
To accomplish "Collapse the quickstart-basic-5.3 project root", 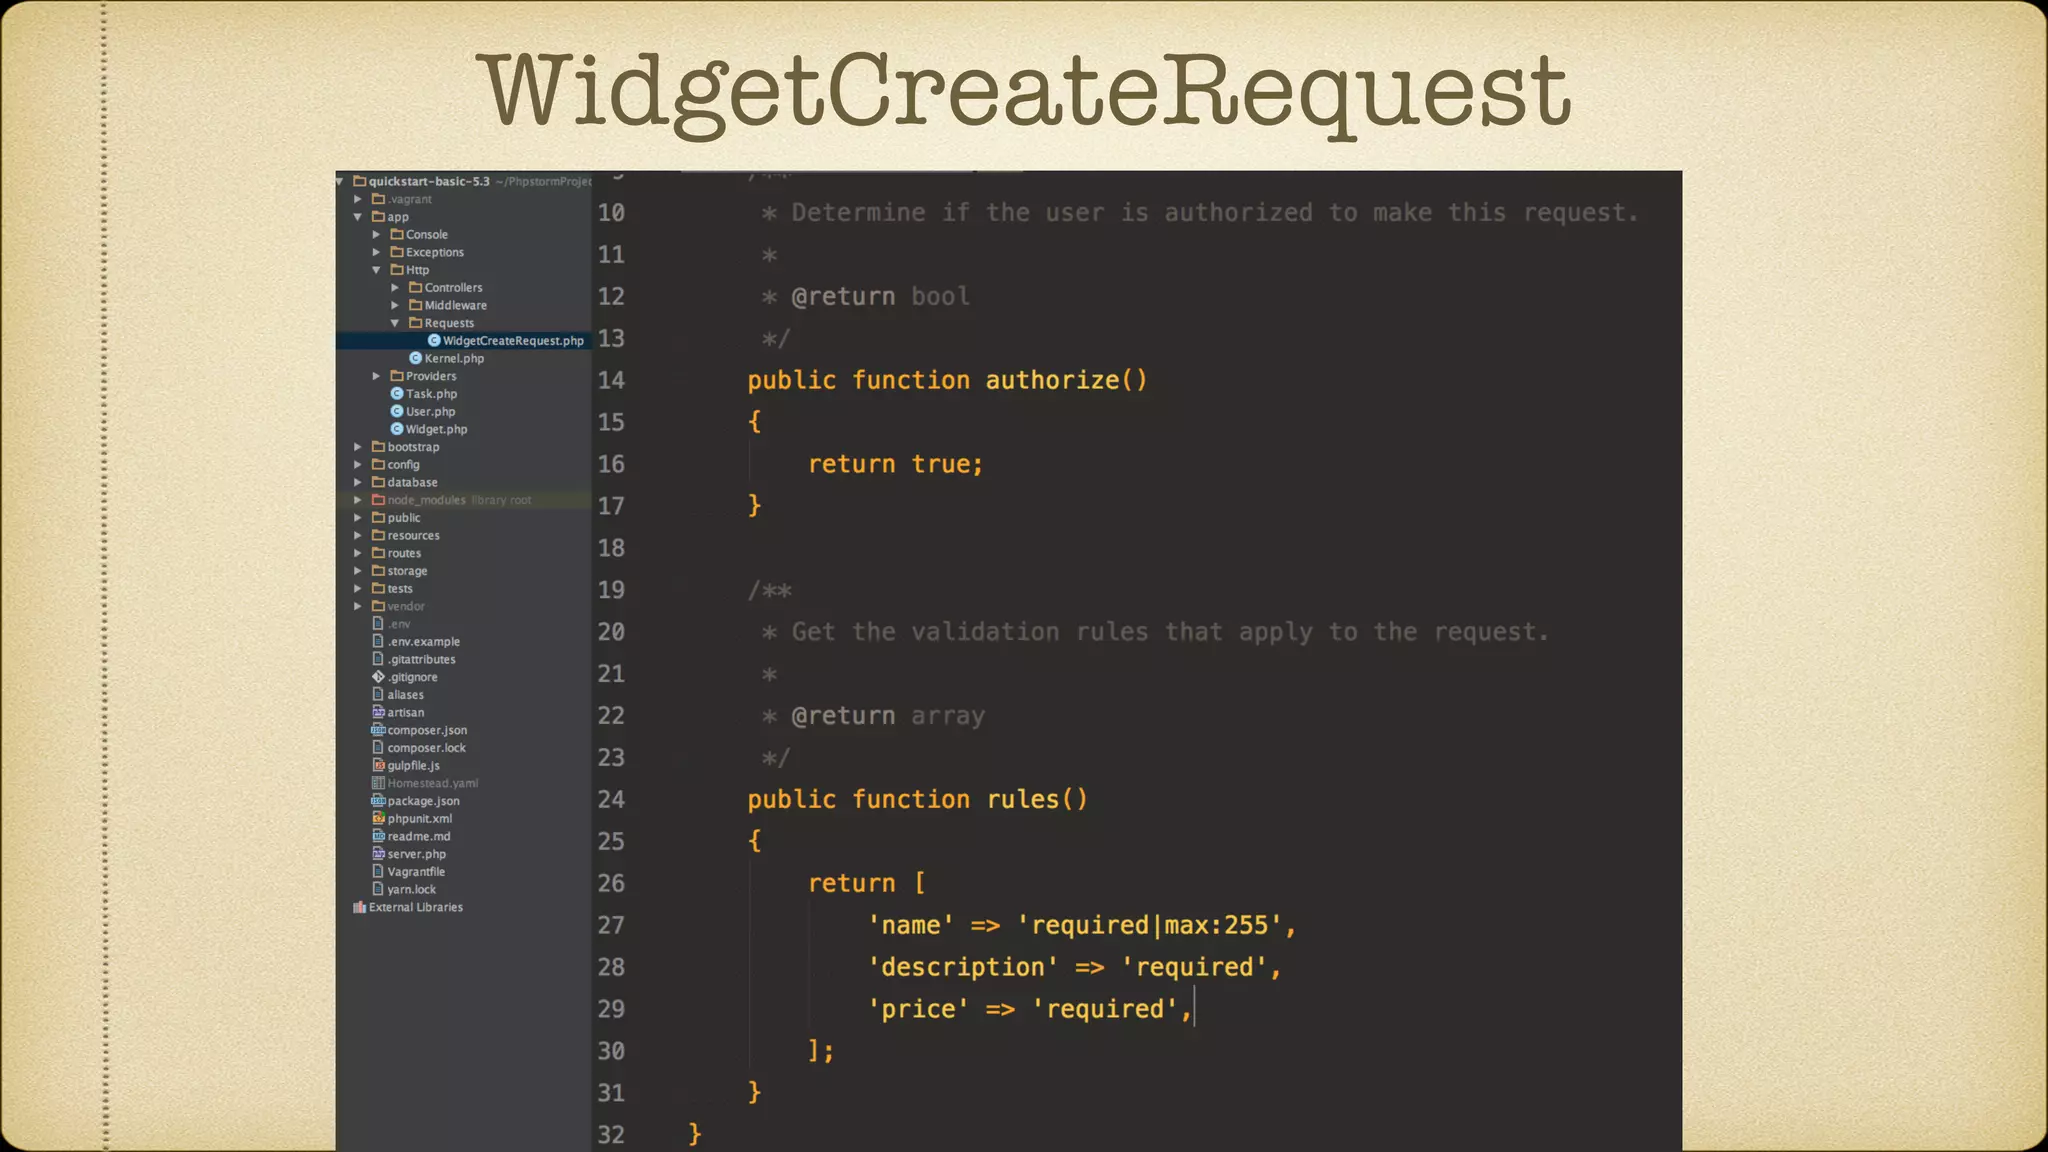I will 340,181.
